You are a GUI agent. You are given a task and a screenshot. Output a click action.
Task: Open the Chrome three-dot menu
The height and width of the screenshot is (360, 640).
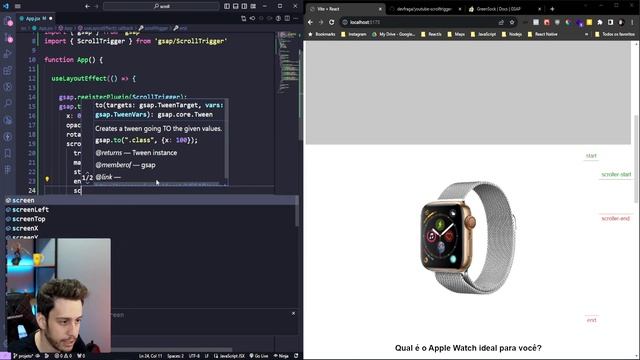(632, 22)
